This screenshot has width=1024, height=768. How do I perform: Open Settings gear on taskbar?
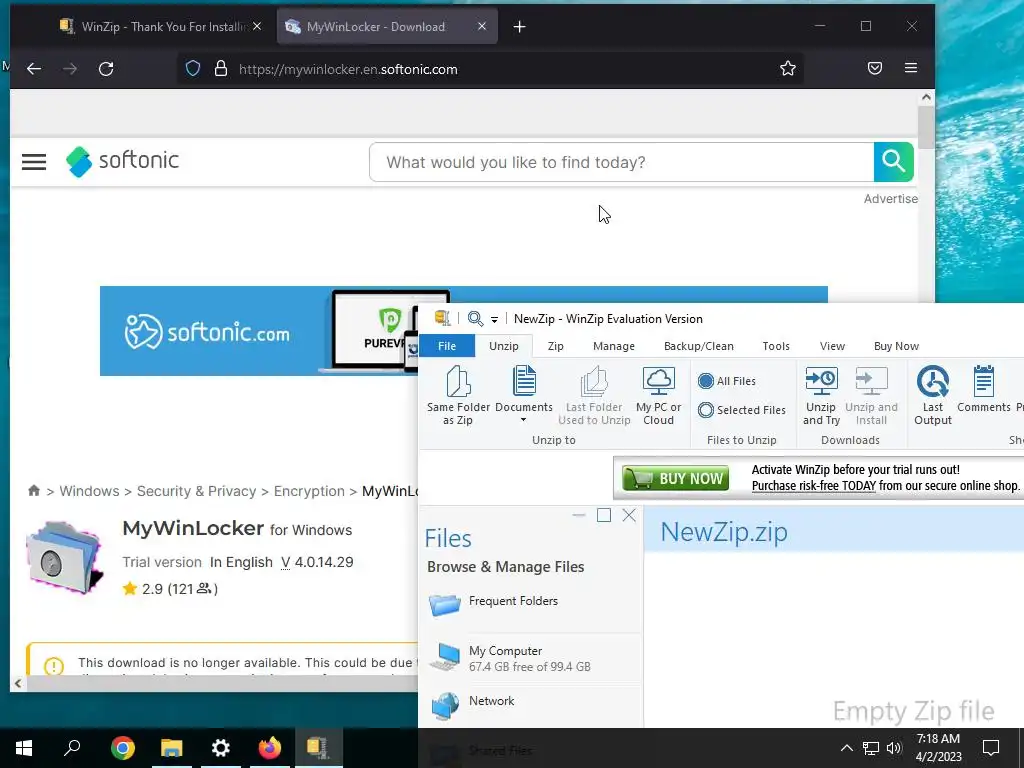tap(221, 748)
